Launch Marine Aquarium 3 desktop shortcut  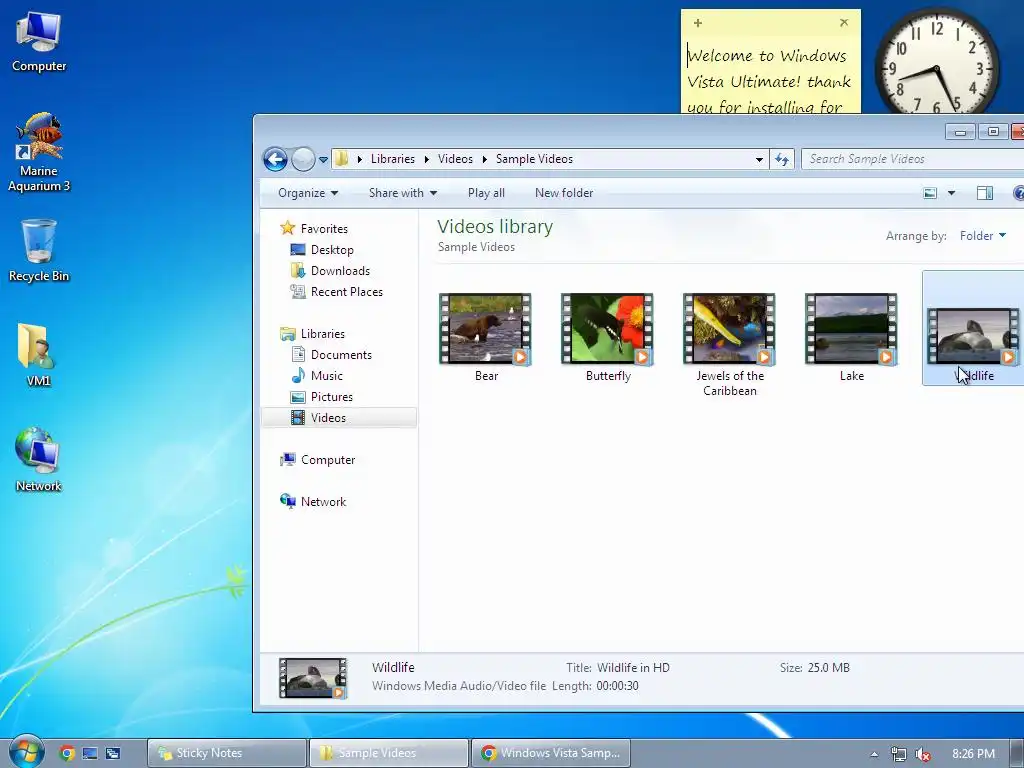[39, 152]
